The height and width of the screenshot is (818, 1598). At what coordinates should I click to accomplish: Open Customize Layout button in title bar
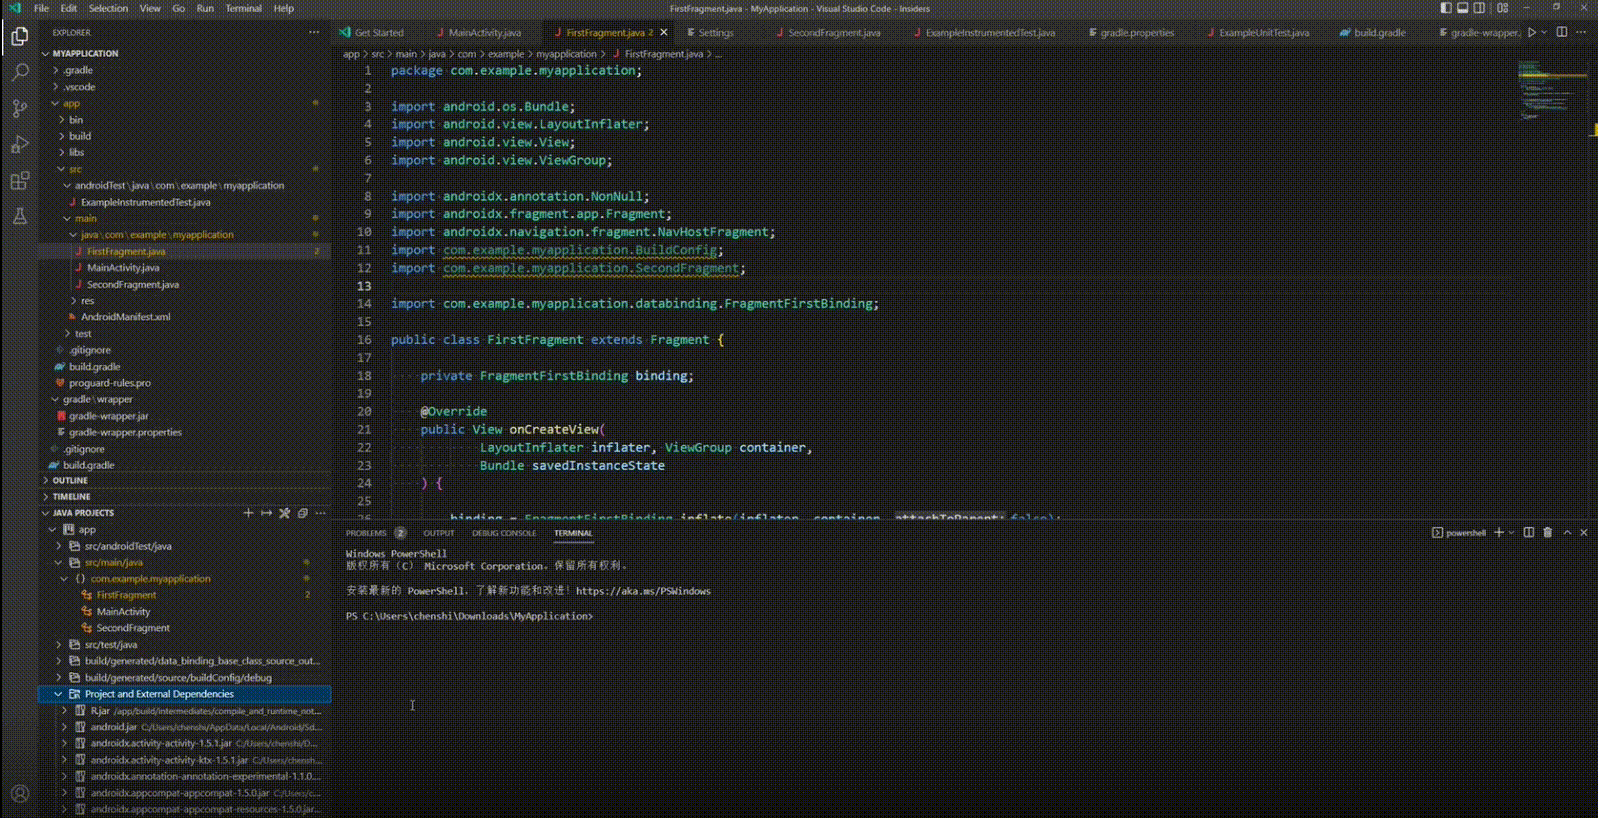[x=1503, y=8]
